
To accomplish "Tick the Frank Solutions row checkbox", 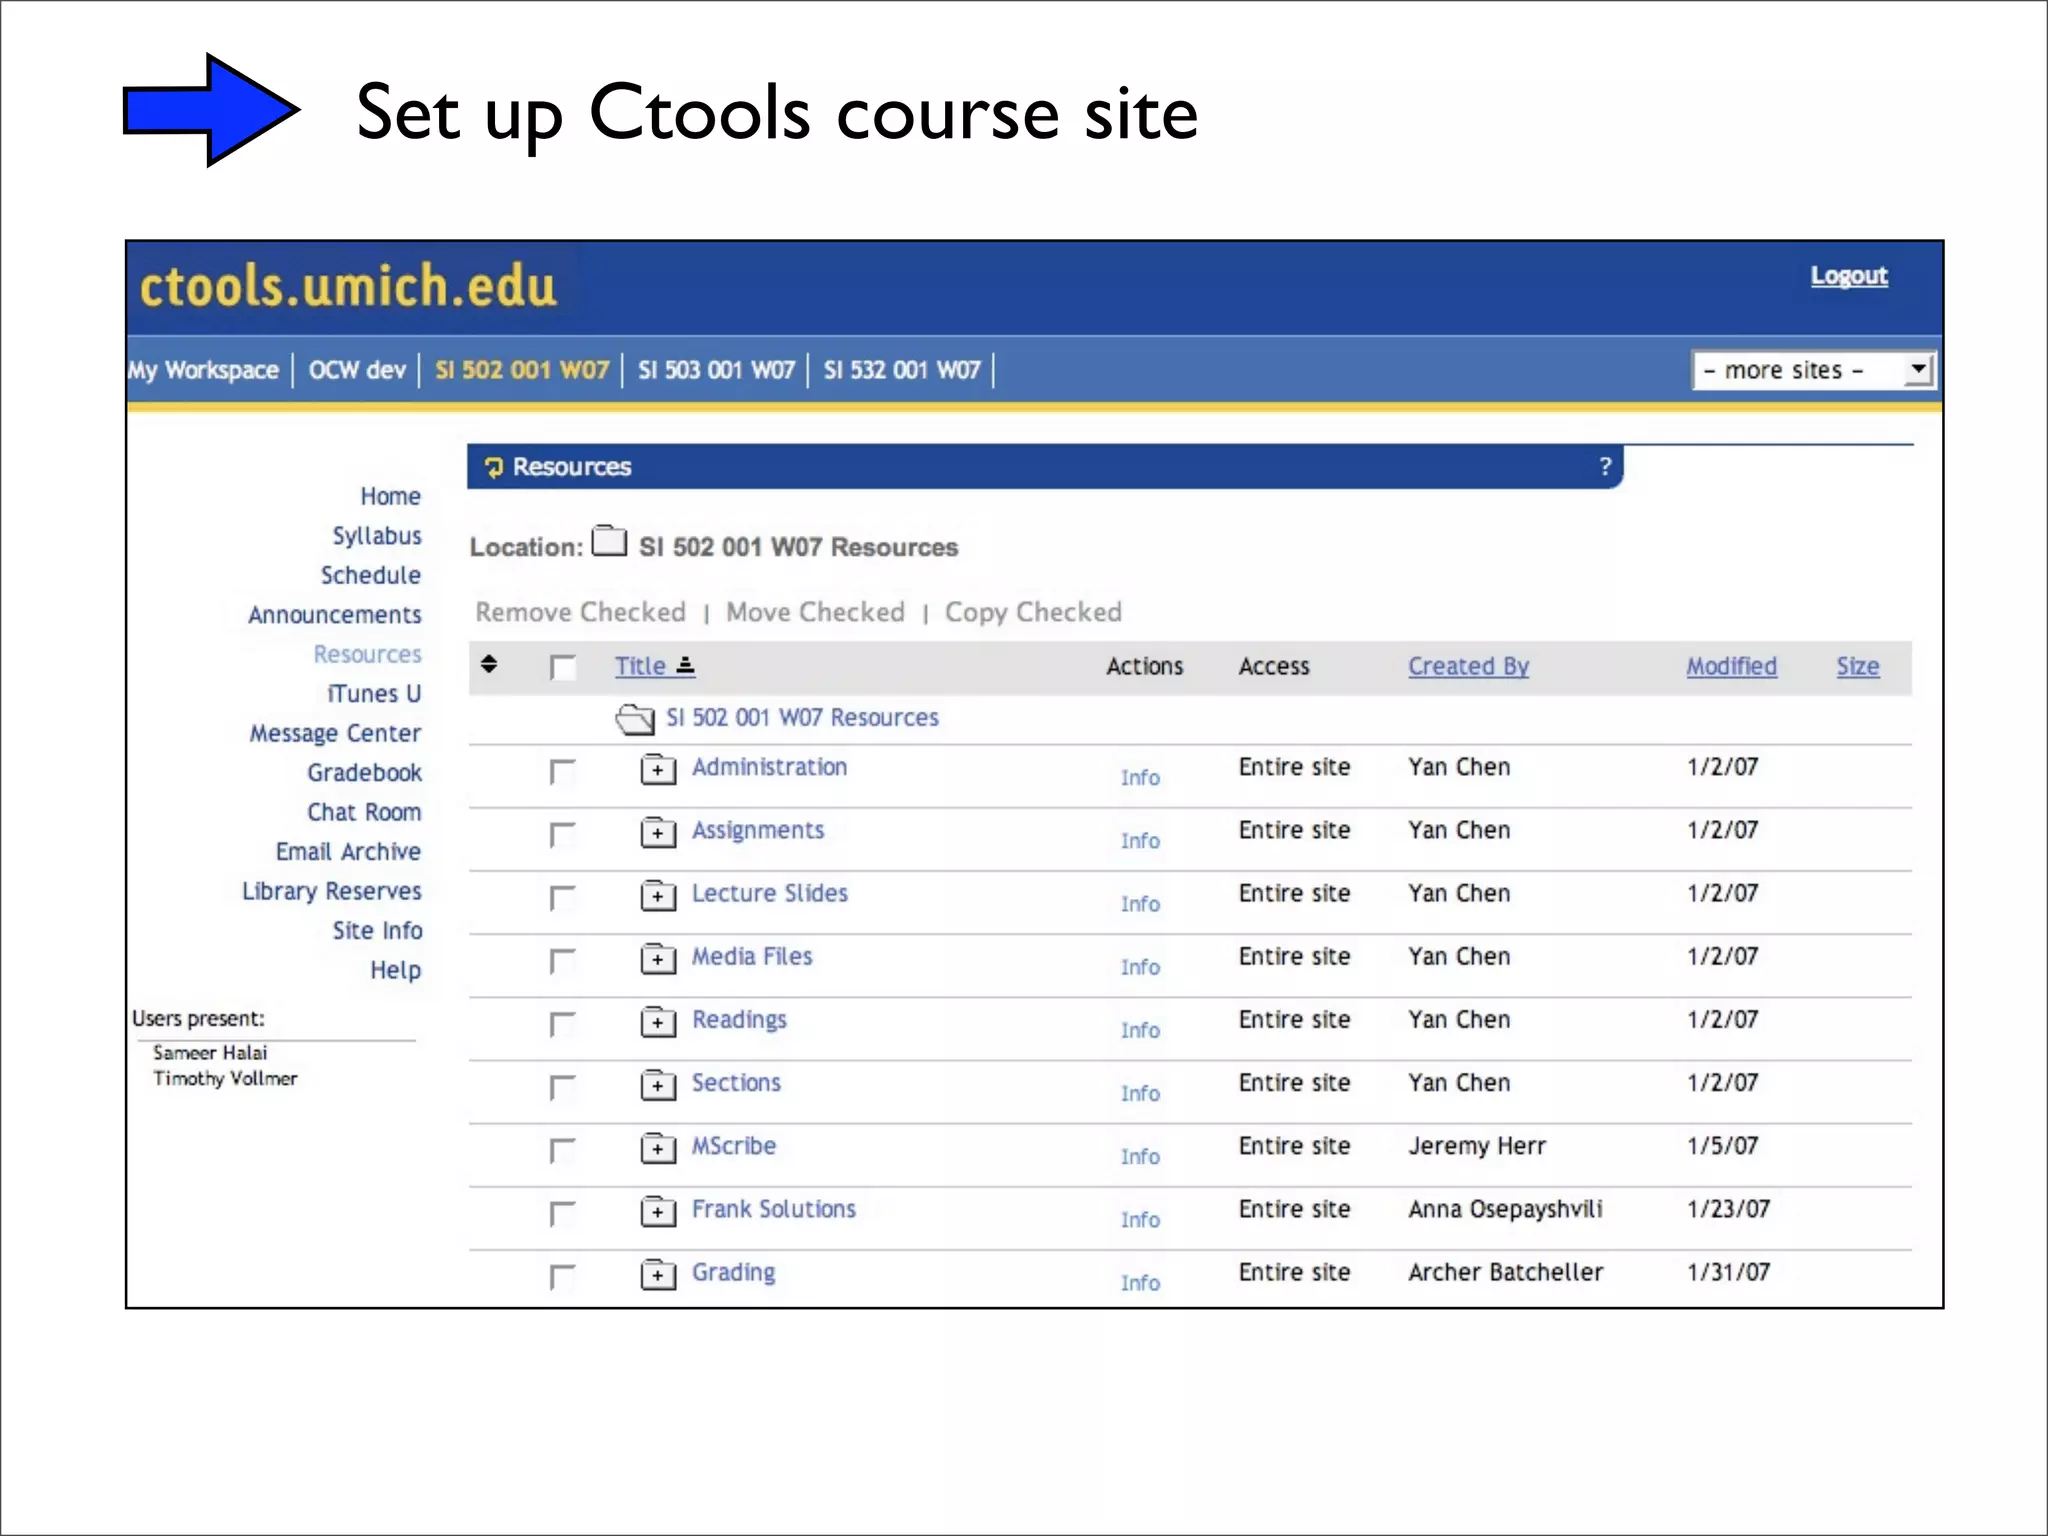I will click(563, 1214).
